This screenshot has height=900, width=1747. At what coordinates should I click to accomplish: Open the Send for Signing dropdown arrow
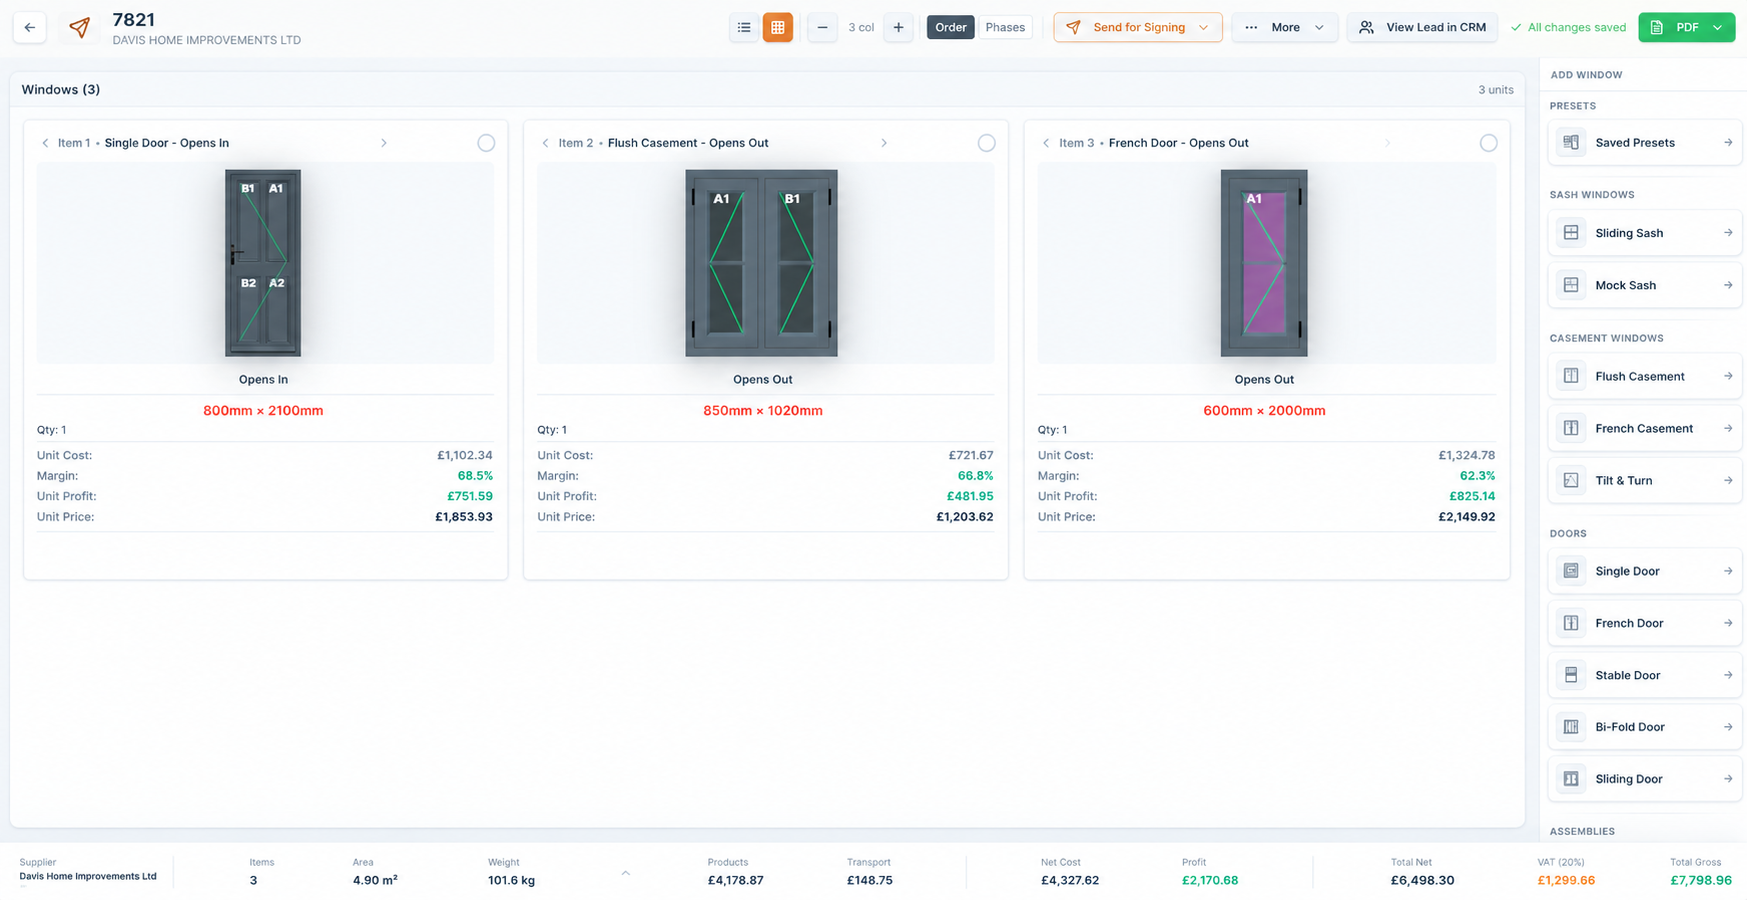[1204, 28]
